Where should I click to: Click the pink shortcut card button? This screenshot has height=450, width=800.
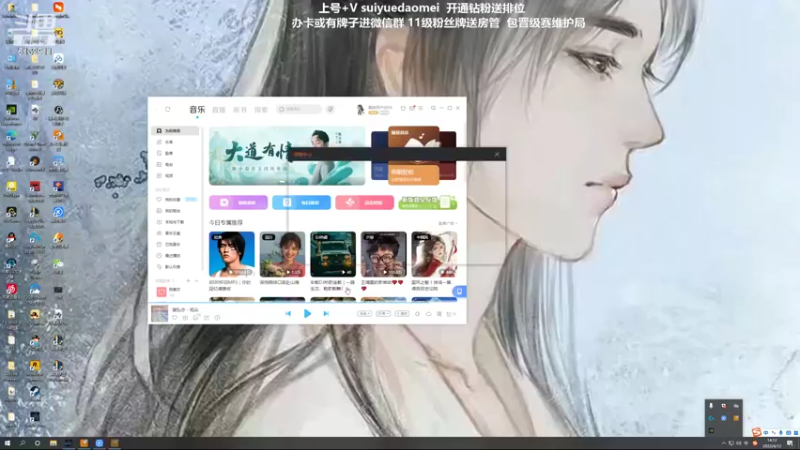(x=364, y=203)
